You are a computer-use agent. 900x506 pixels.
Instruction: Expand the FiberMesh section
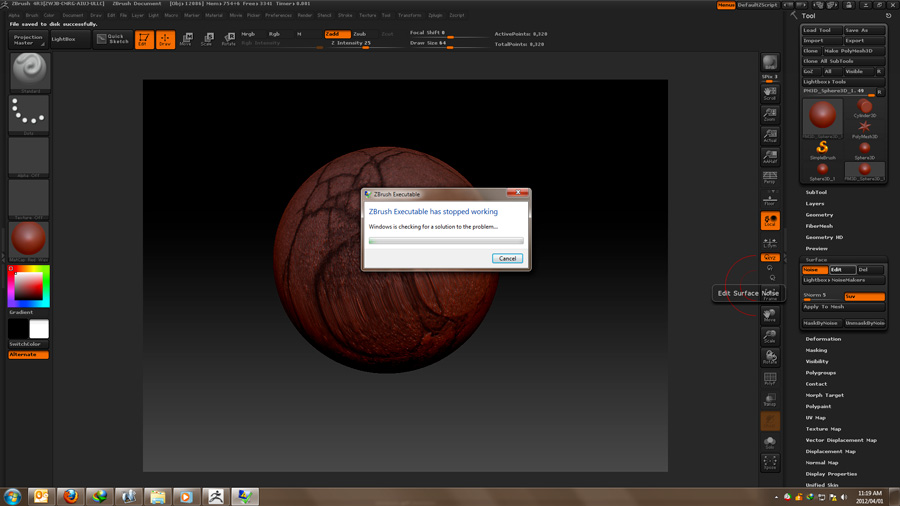coord(819,226)
